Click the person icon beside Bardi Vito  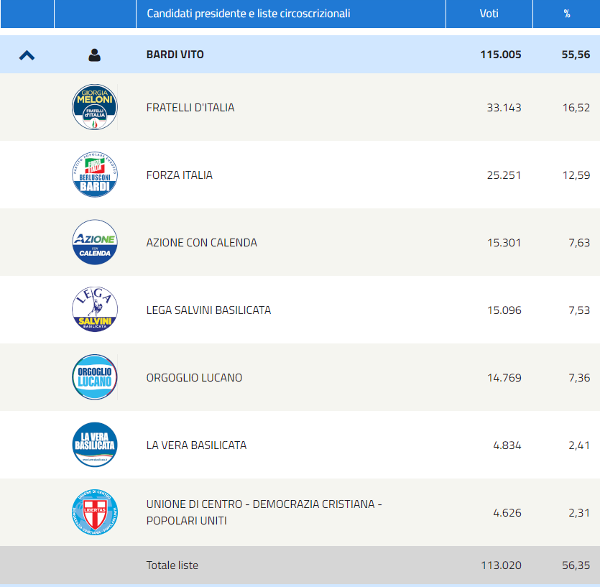click(x=95, y=55)
